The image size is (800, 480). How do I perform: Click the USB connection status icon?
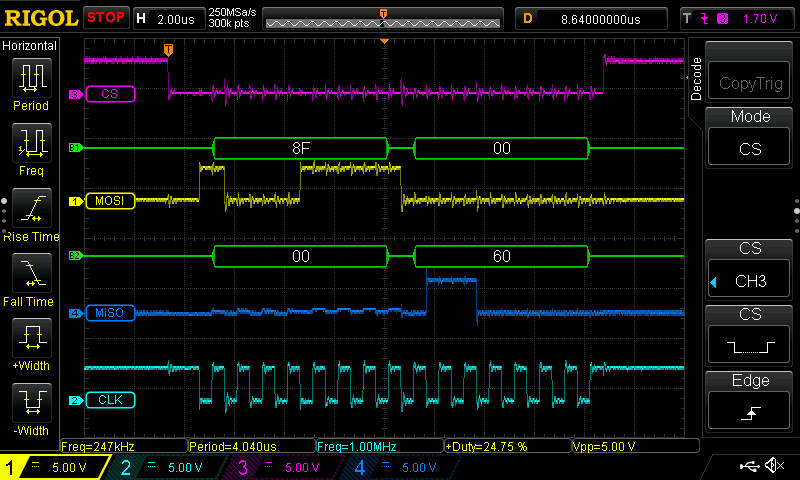pos(749,465)
